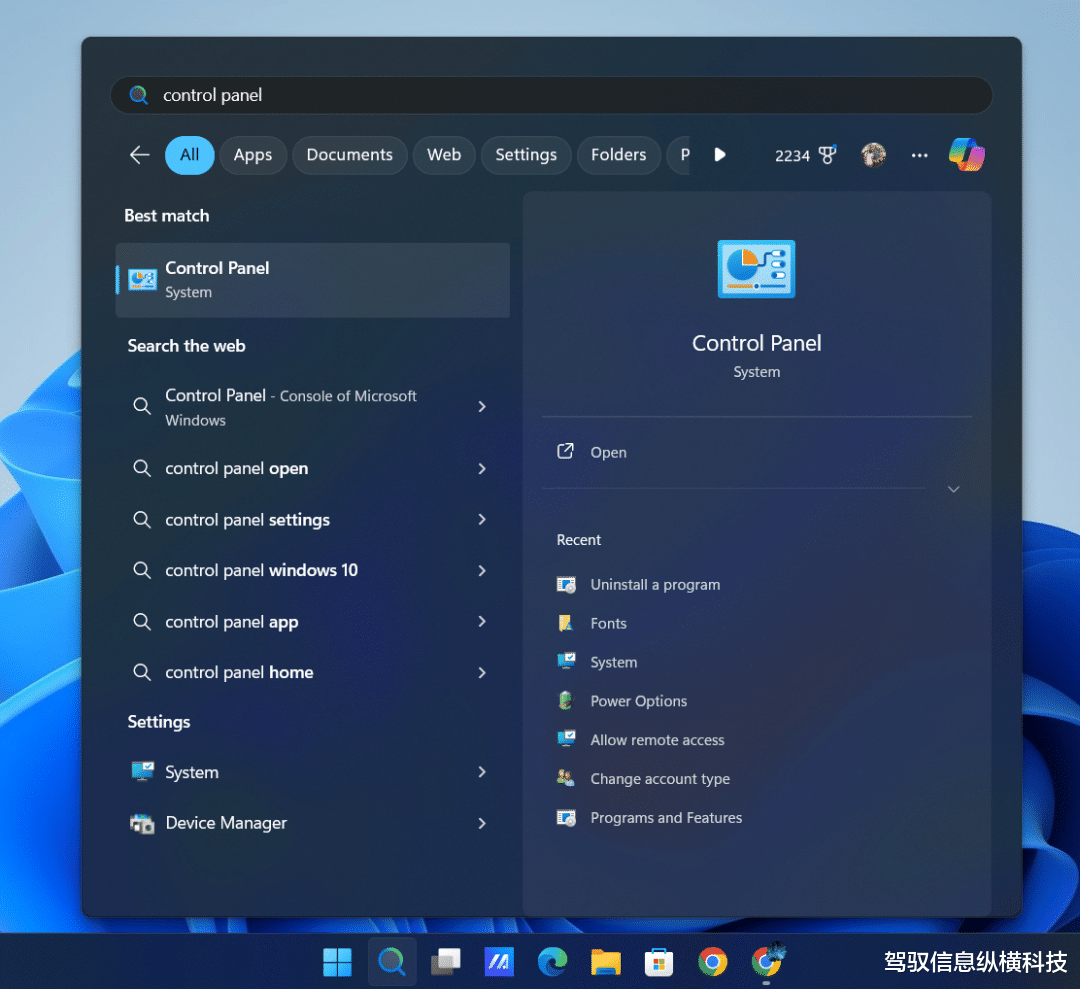Open recent item Uninstall a program

pyautogui.click(x=654, y=585)
